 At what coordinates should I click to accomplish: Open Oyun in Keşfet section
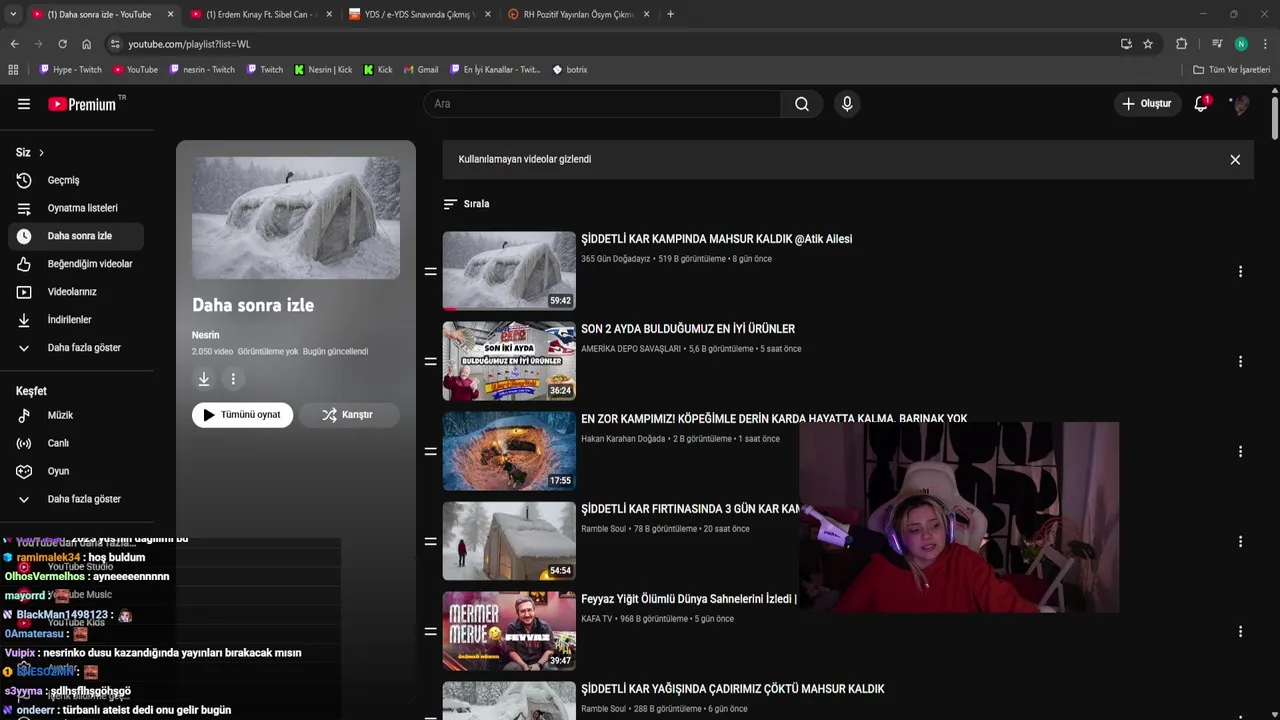click(76, 471)
